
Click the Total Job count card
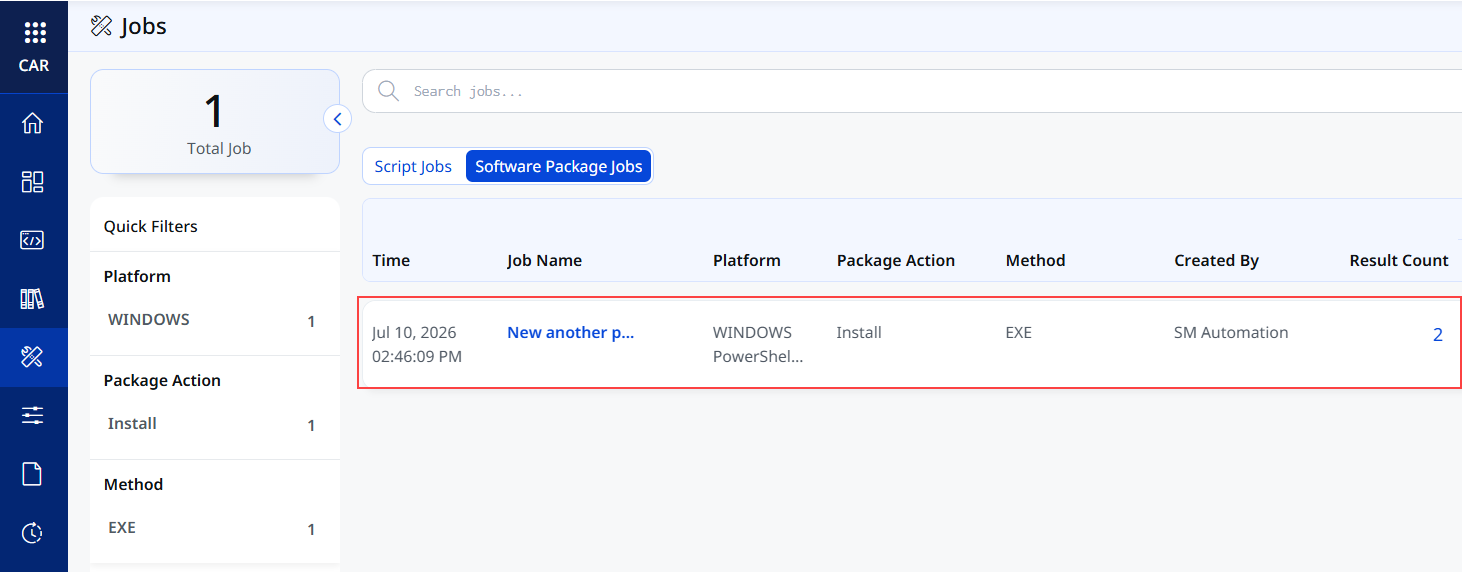[215, 122]
